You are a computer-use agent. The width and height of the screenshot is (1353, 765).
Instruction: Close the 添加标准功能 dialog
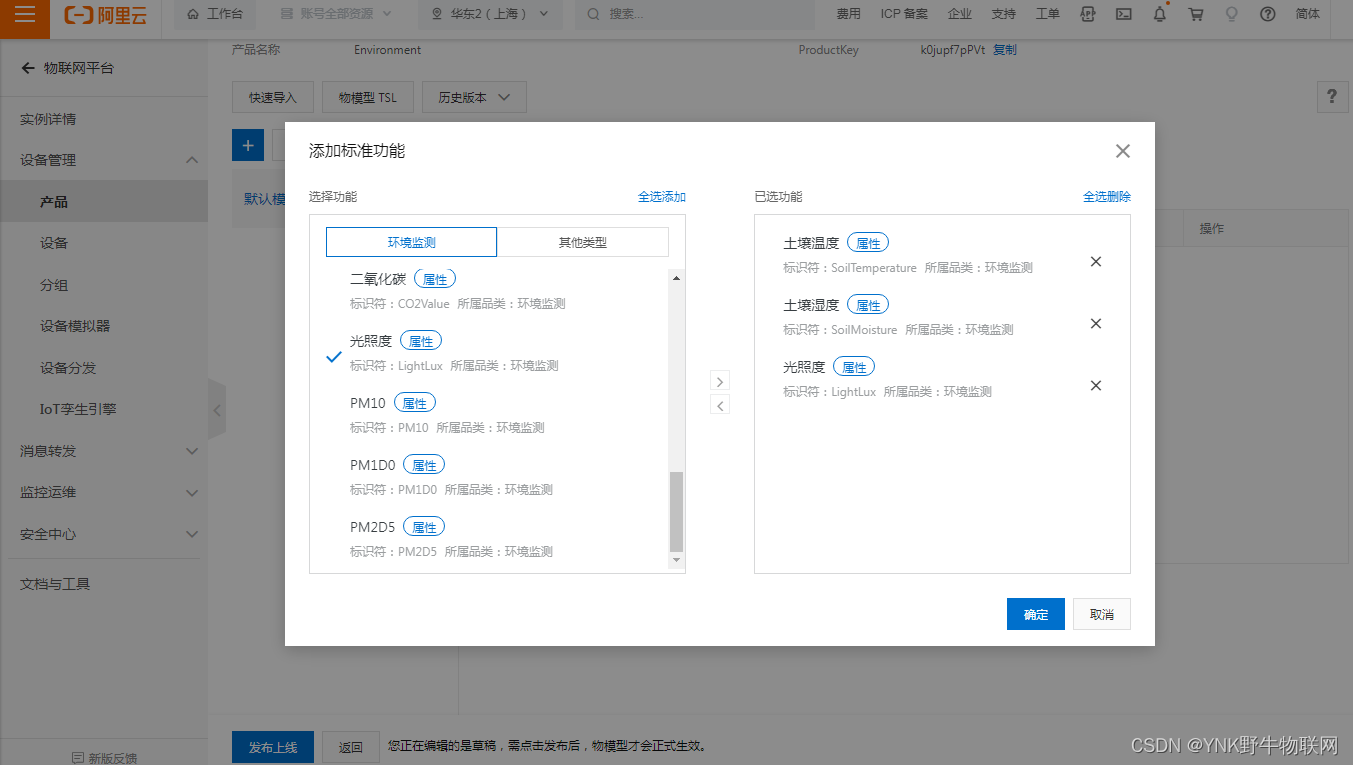1122,151
